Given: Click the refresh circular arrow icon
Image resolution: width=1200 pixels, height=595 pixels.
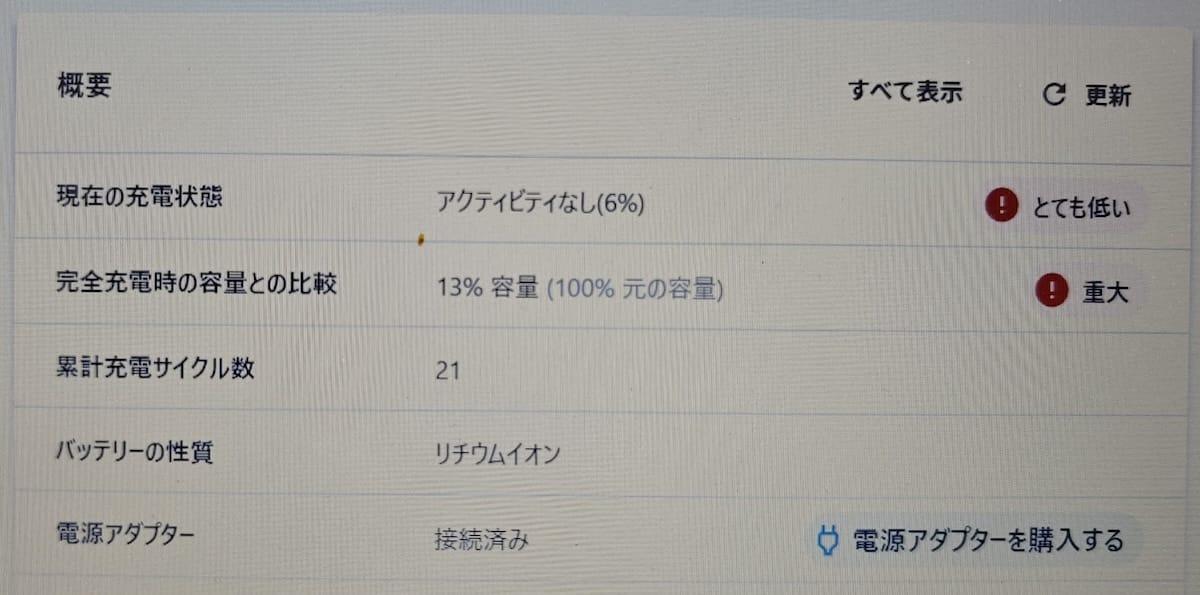Looking at the screenshot, I should click(x=1055, y=95).
